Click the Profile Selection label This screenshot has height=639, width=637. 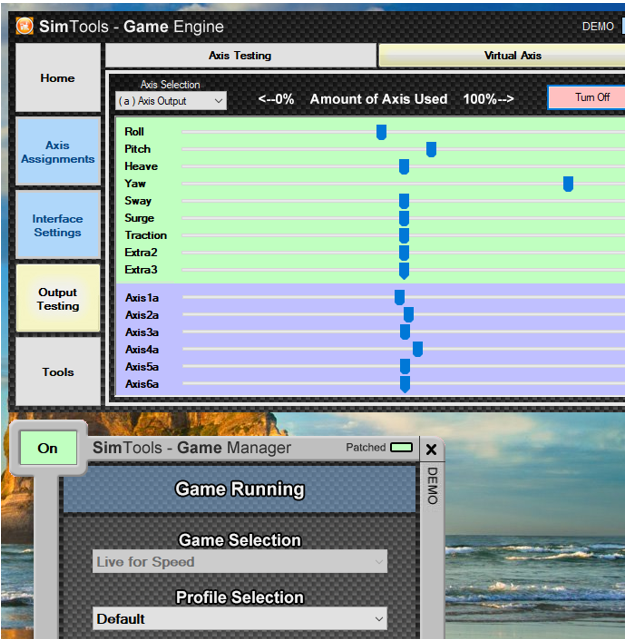coord(240,597)
